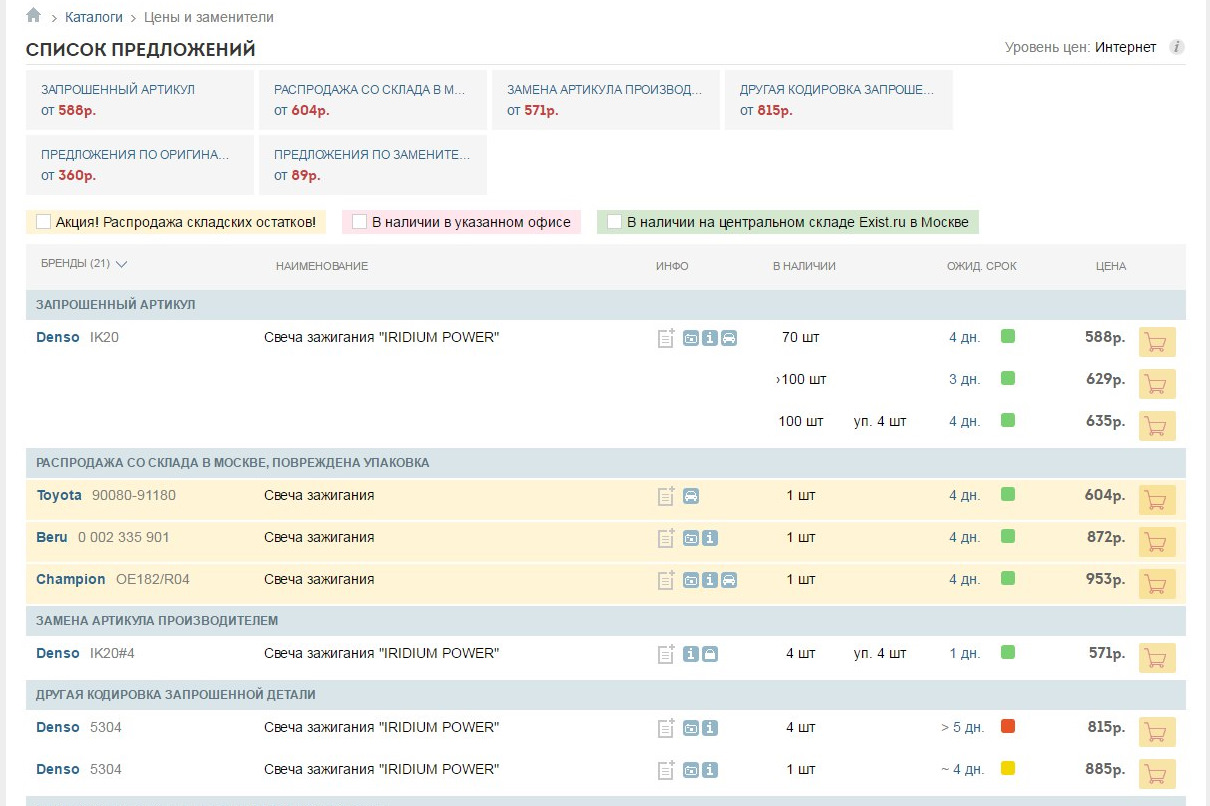Click part number OE182/R04
Image resolution: width=1210 pixels, height=806 pixels.
153,579
